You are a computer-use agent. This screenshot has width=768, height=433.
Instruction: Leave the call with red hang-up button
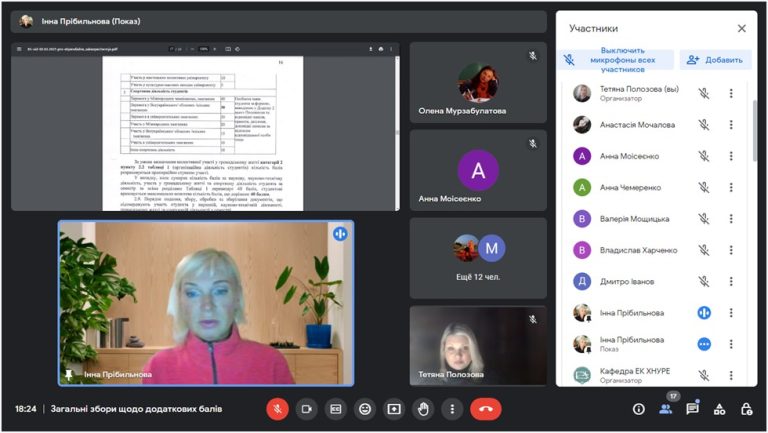pos(485,409)
